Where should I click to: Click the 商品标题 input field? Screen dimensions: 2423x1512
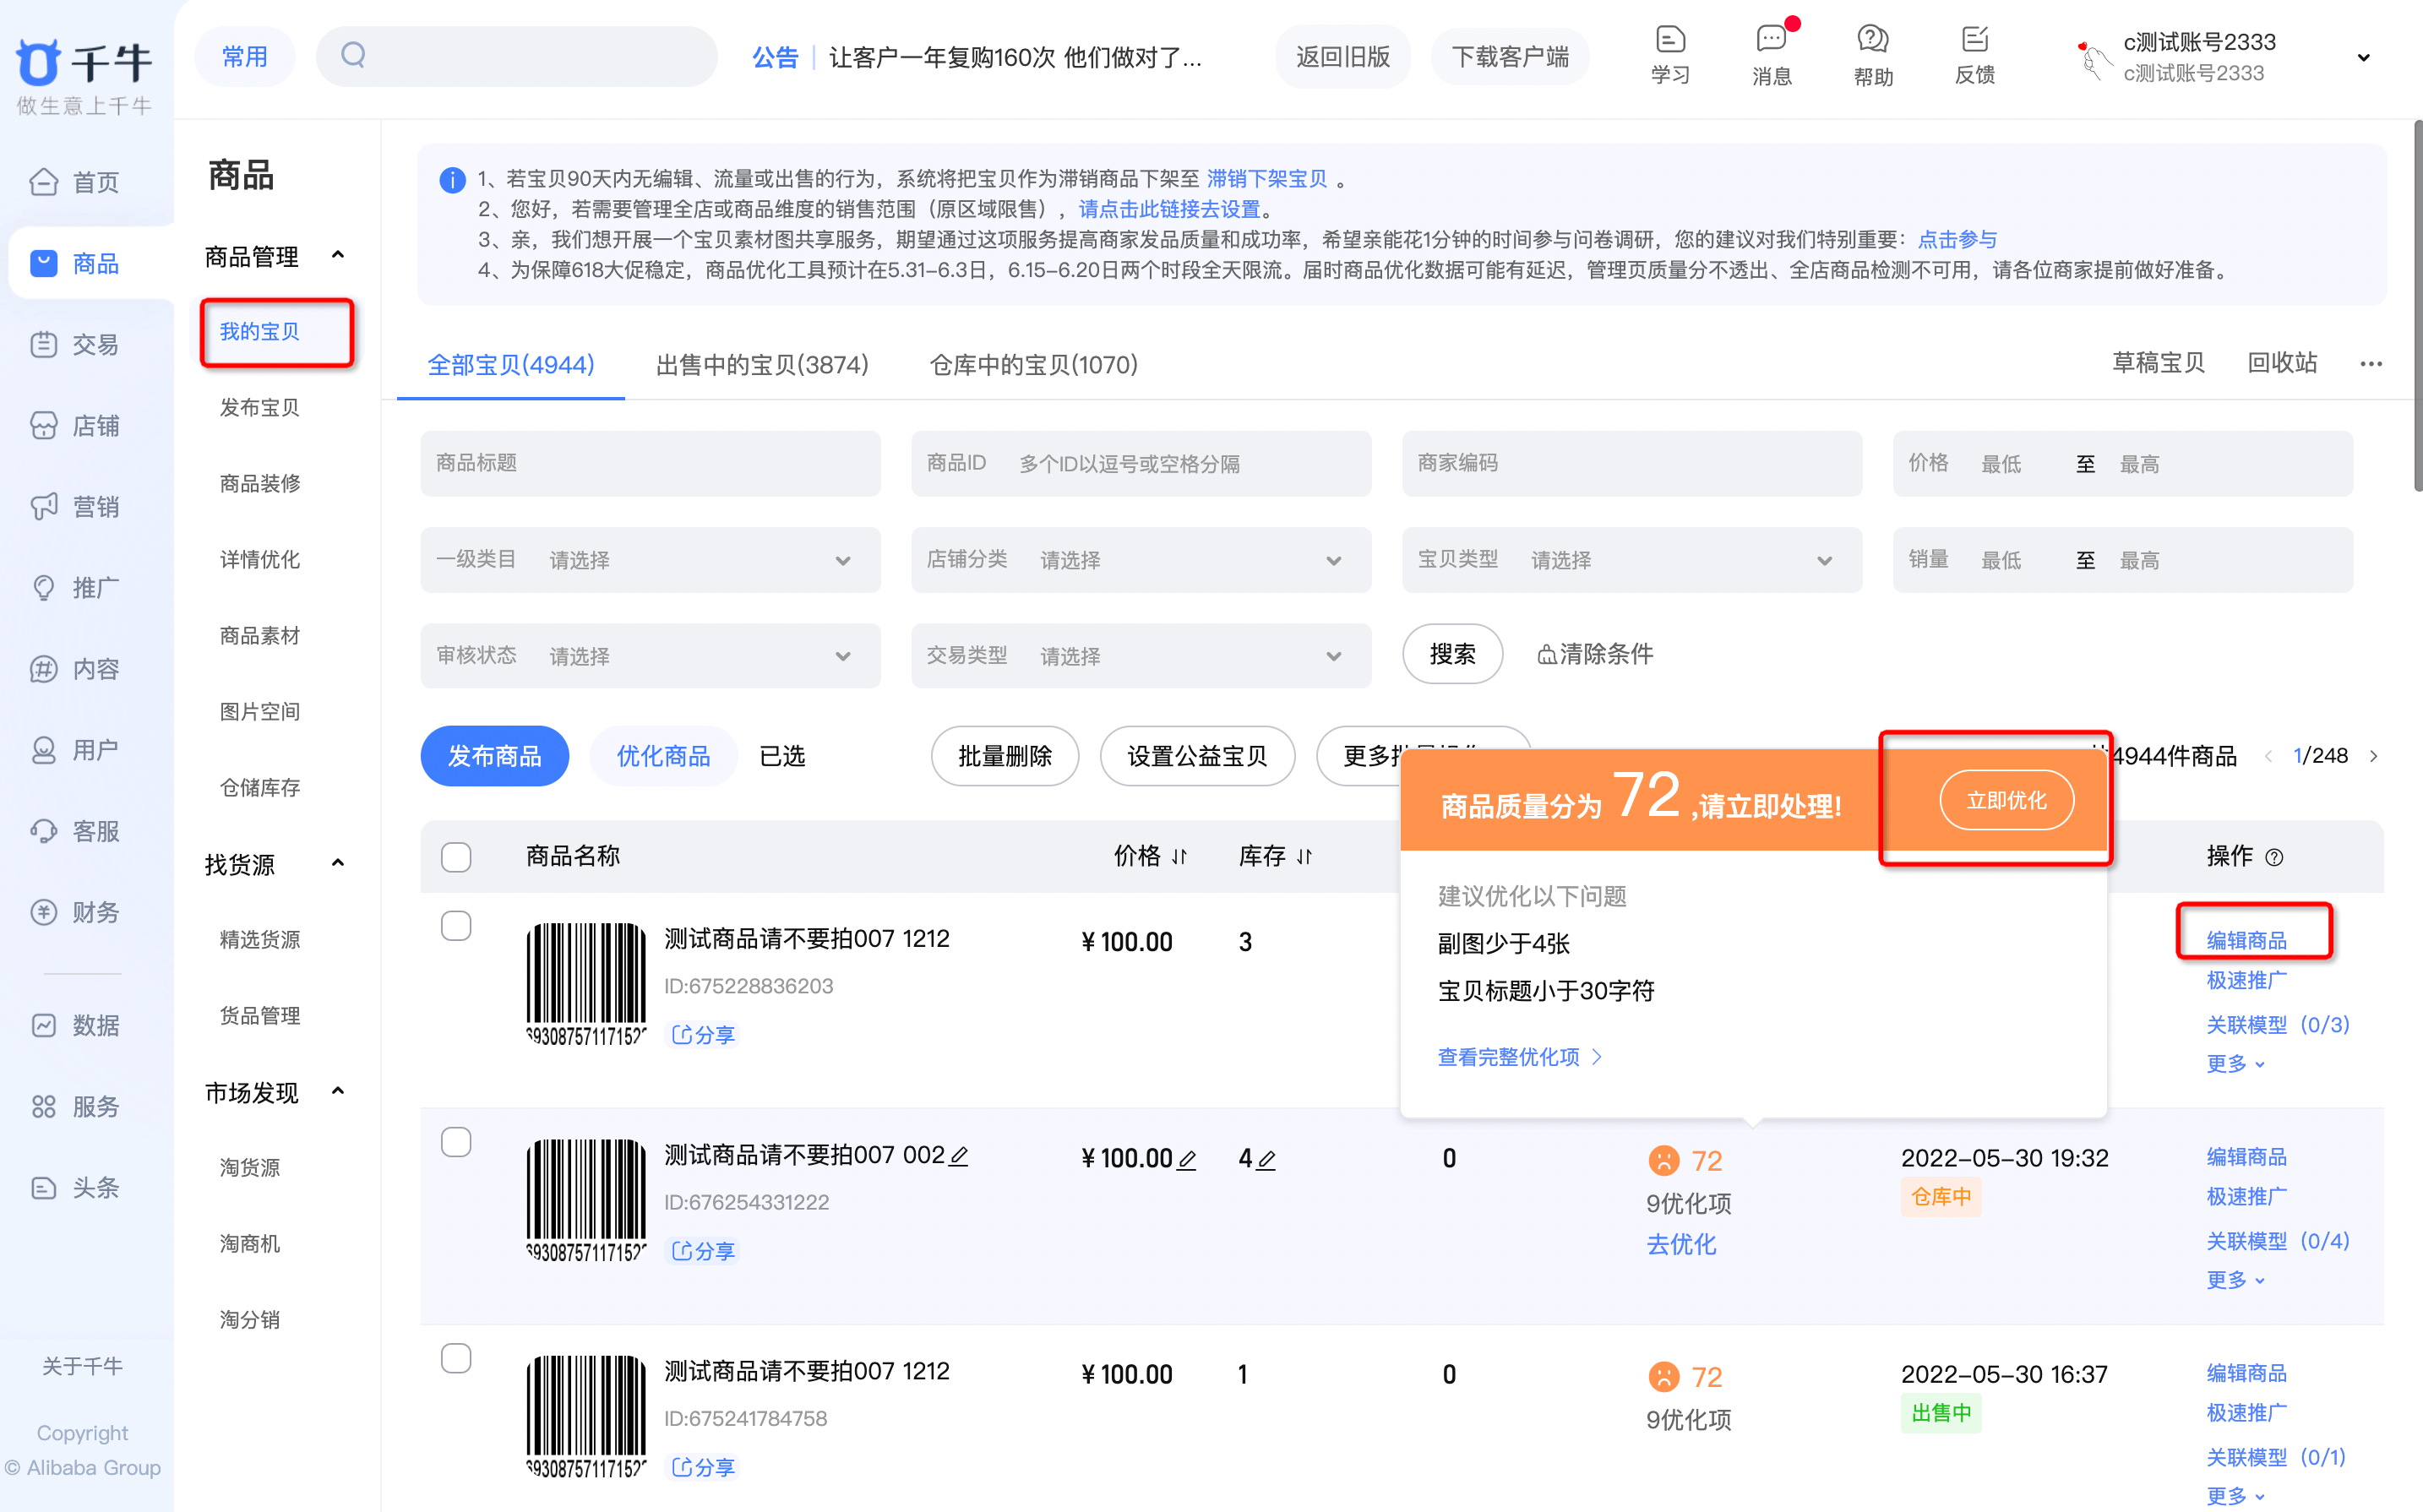650,463
